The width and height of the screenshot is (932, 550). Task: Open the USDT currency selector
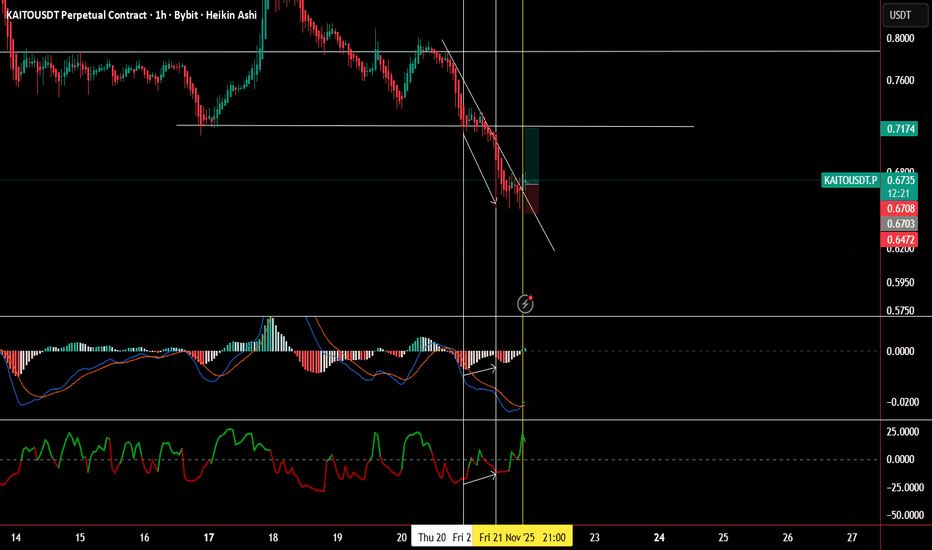[x=905, y=15]
